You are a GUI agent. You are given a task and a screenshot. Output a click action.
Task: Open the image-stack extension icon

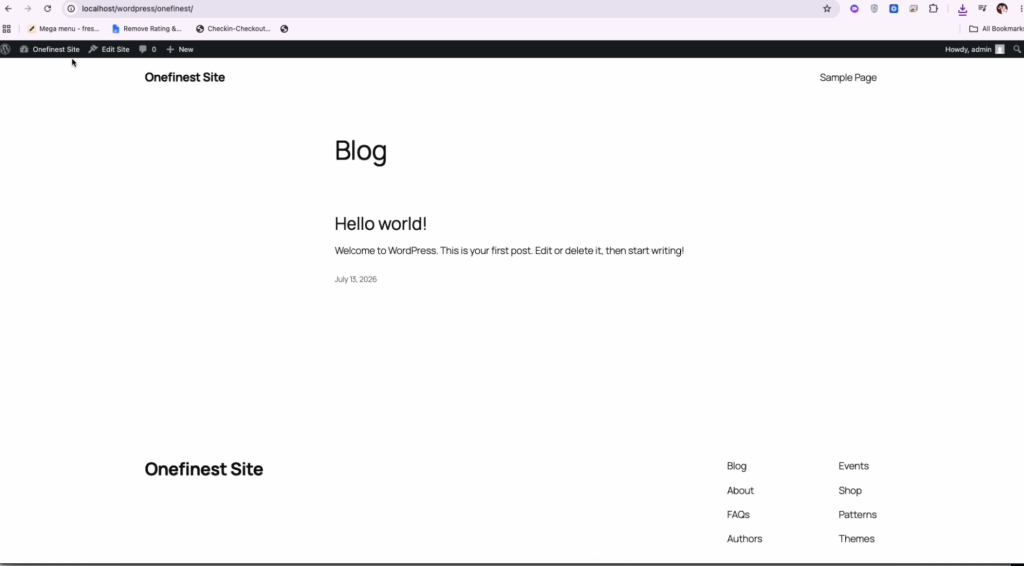(913, 8)
